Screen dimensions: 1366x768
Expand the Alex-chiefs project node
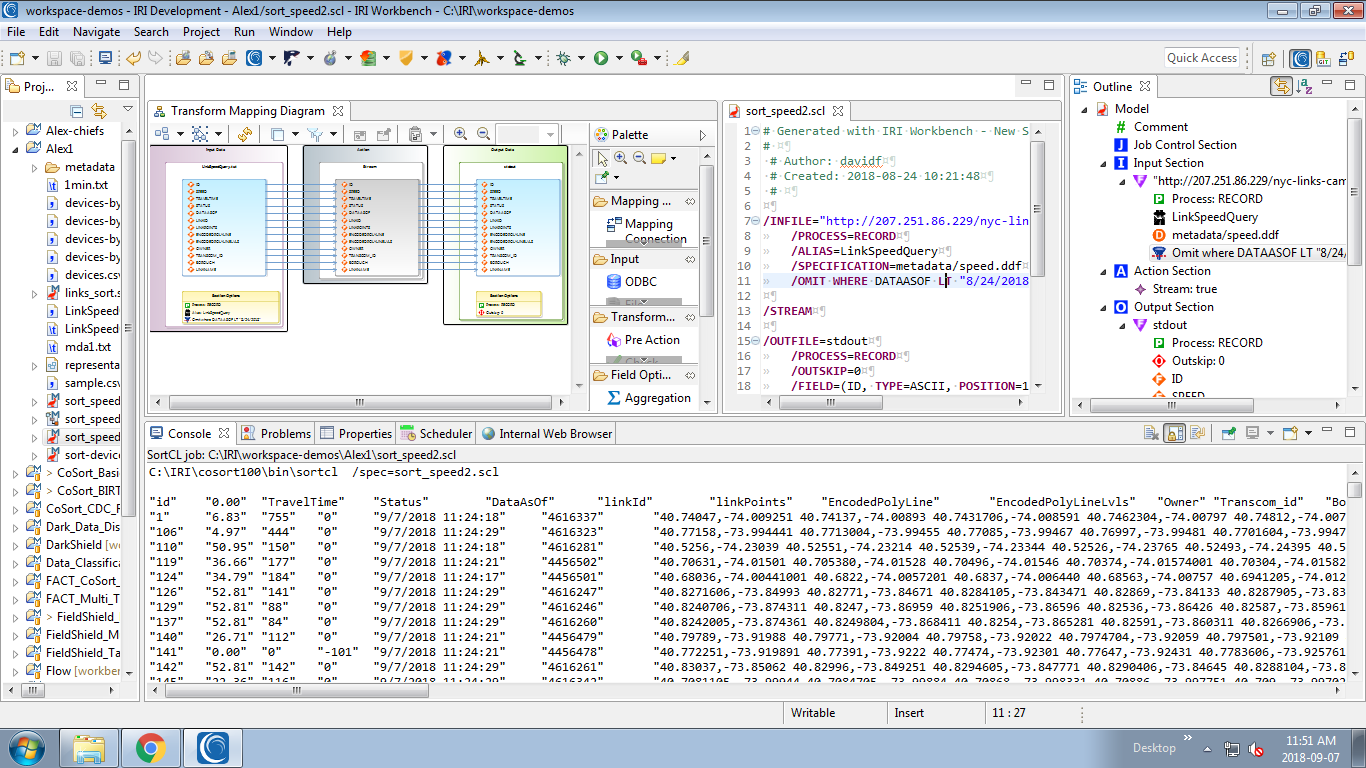click(15, 131)
